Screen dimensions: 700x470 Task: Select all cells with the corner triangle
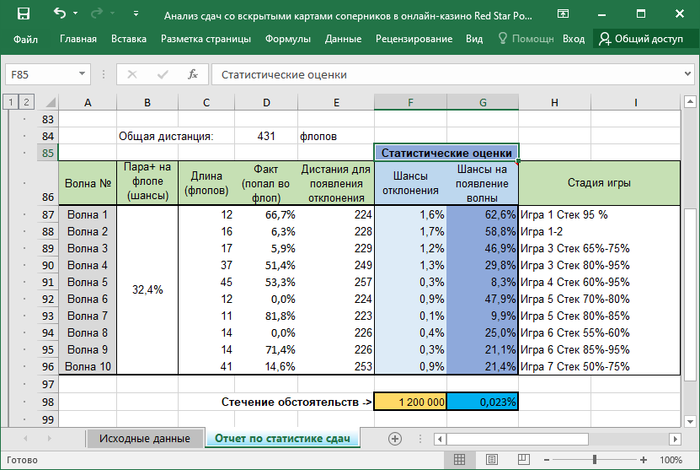(x=49, y=103)
